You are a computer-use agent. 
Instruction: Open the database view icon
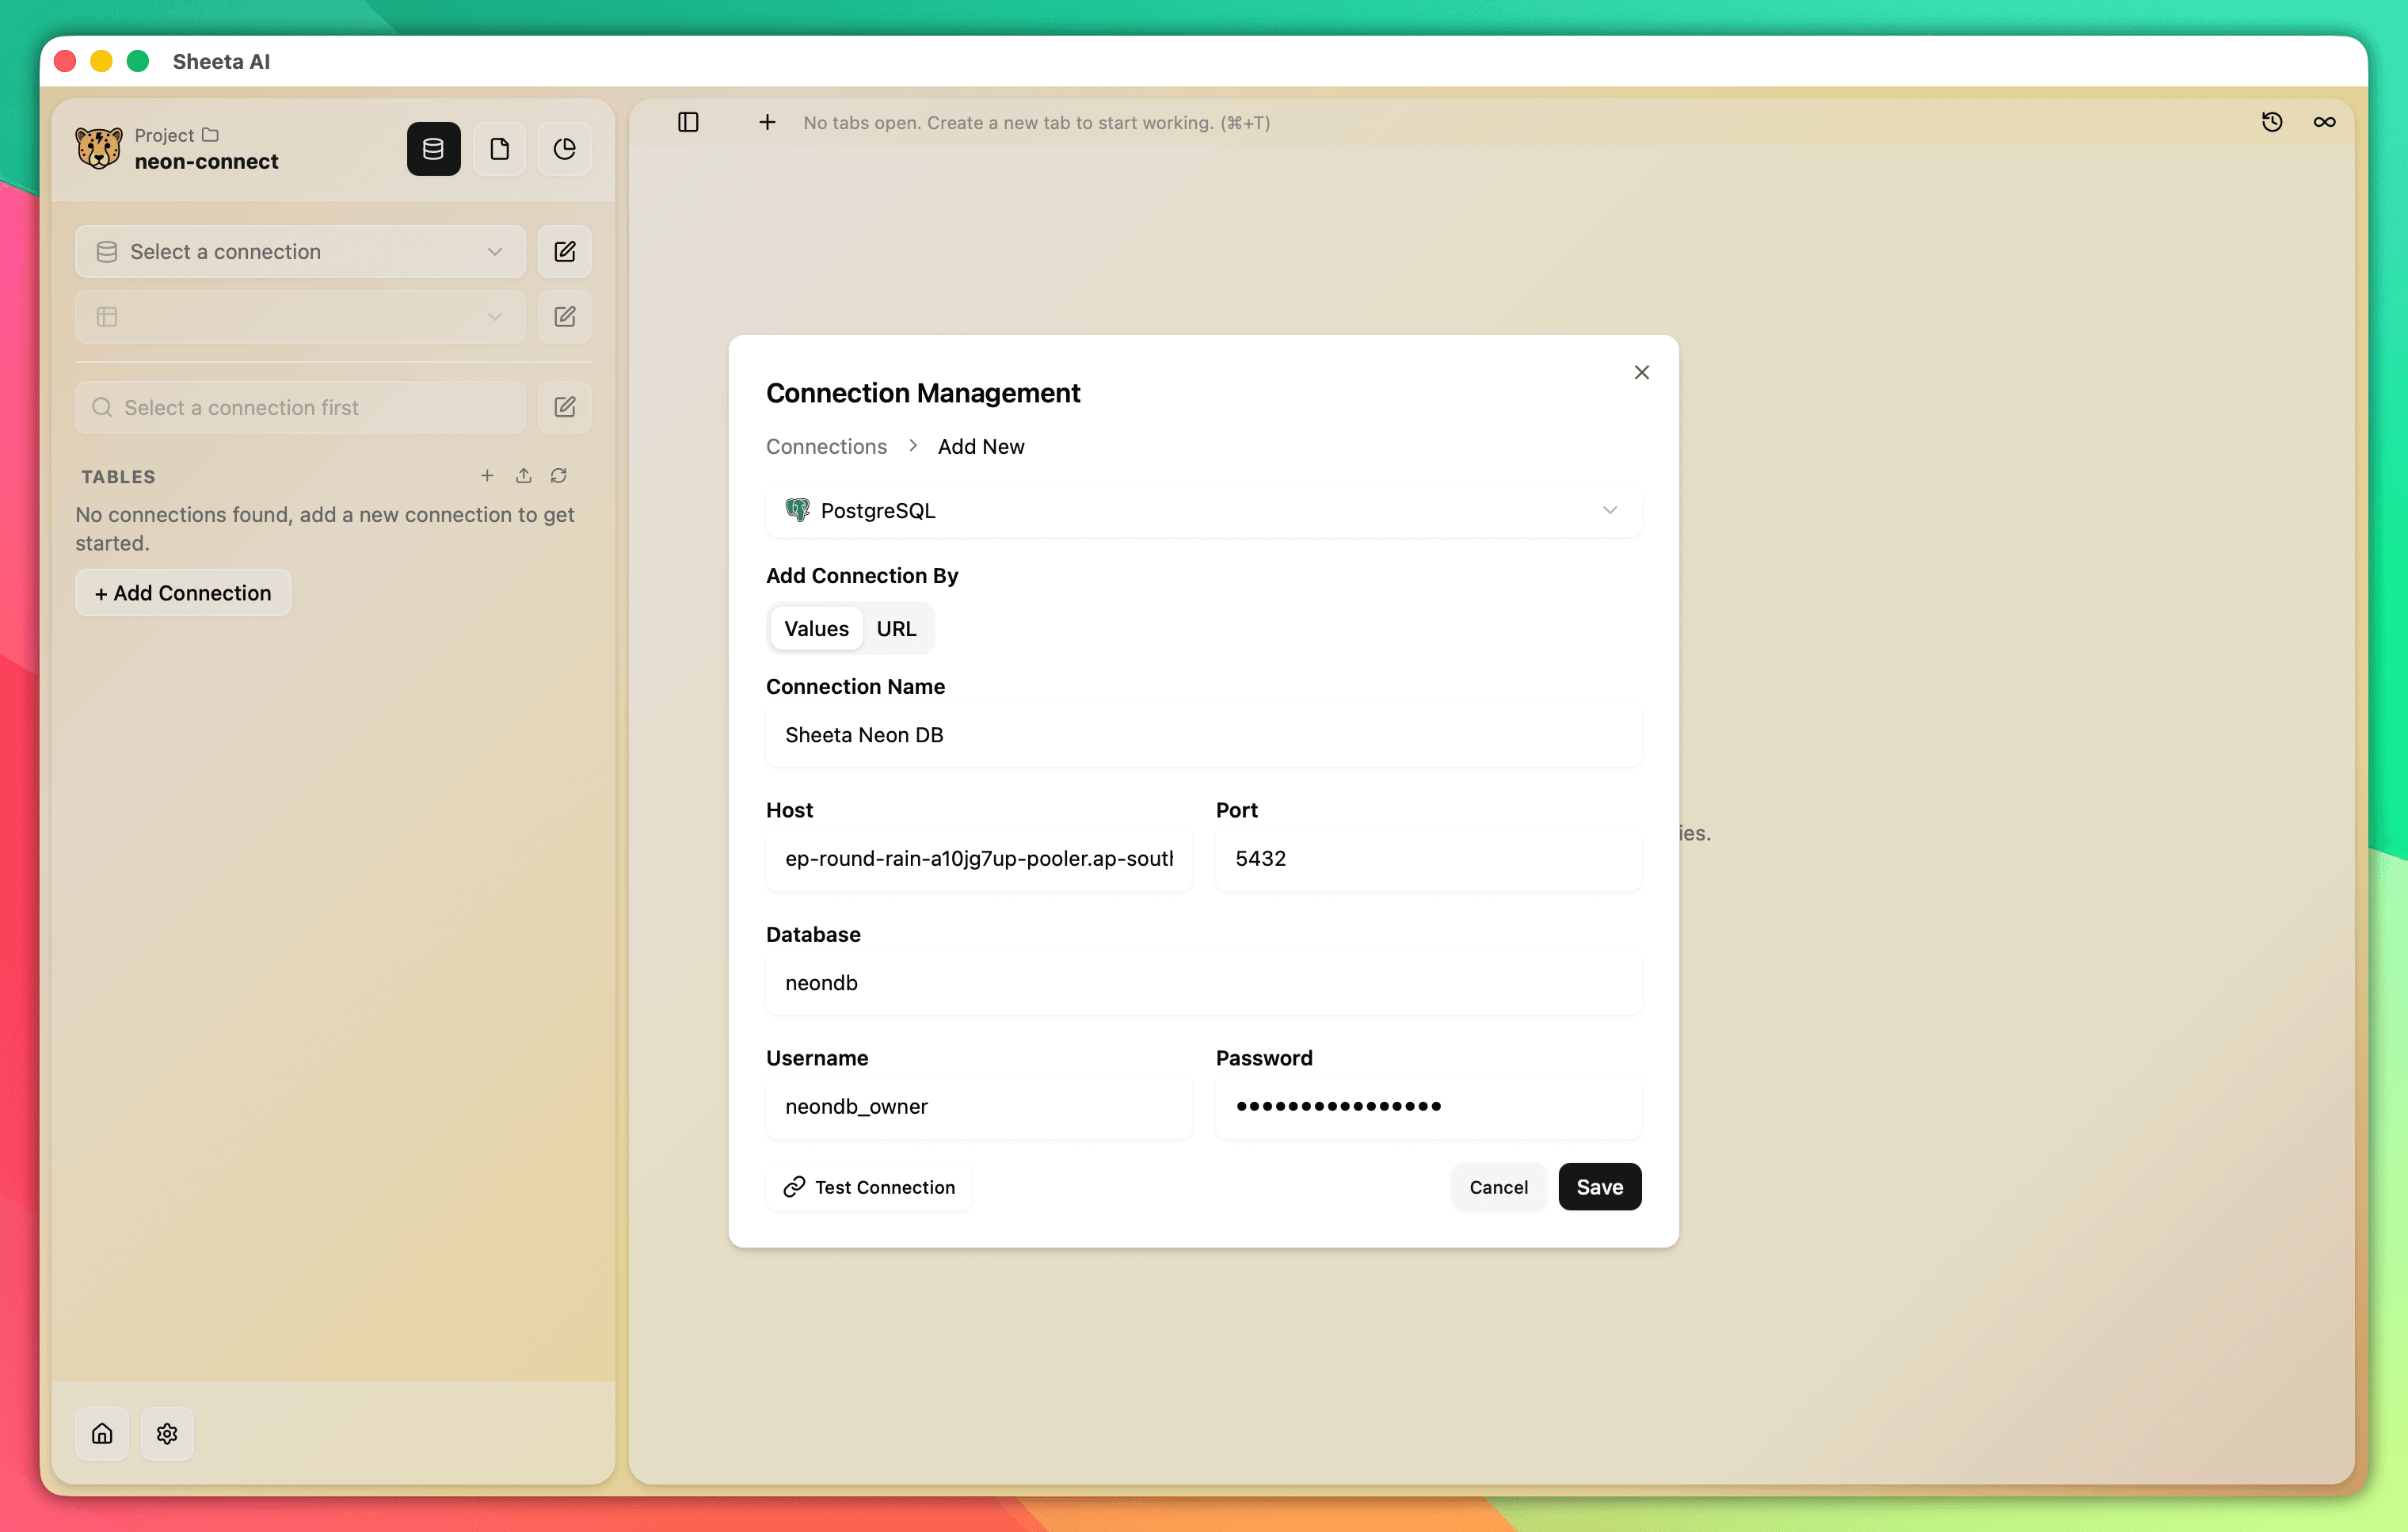click(433, 149)
